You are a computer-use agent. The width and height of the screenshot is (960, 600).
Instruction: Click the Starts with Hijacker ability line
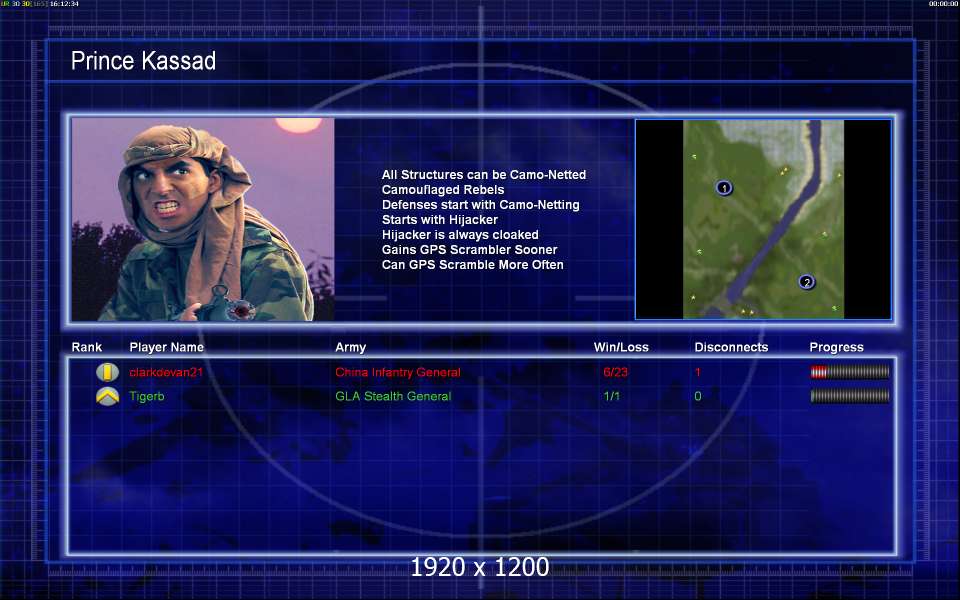pyautogui.click(x=440, y=220)
